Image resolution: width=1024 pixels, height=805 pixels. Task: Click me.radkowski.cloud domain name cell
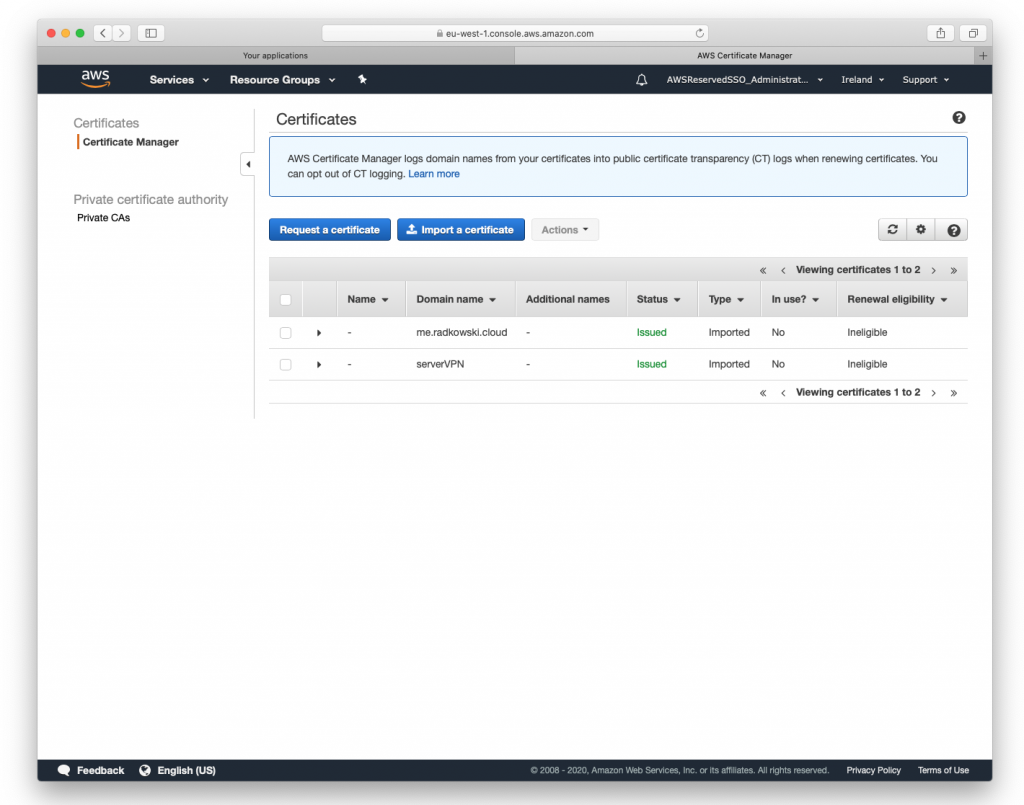(462, 332)
